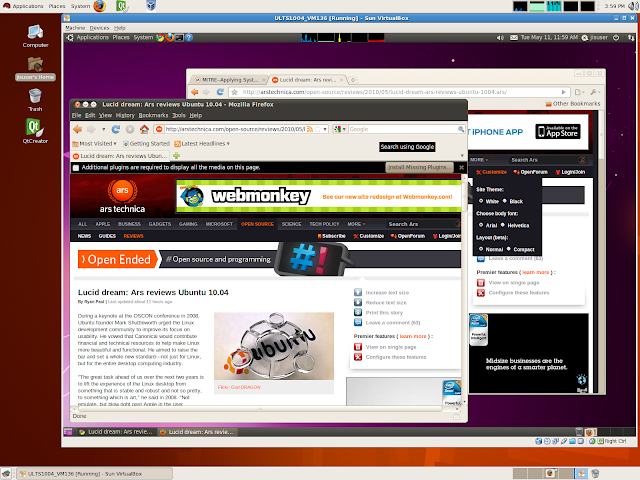Open Trash desktop icon
This screenshot has width=640, height=480.
pyautogui.click(x=35, y=100)
